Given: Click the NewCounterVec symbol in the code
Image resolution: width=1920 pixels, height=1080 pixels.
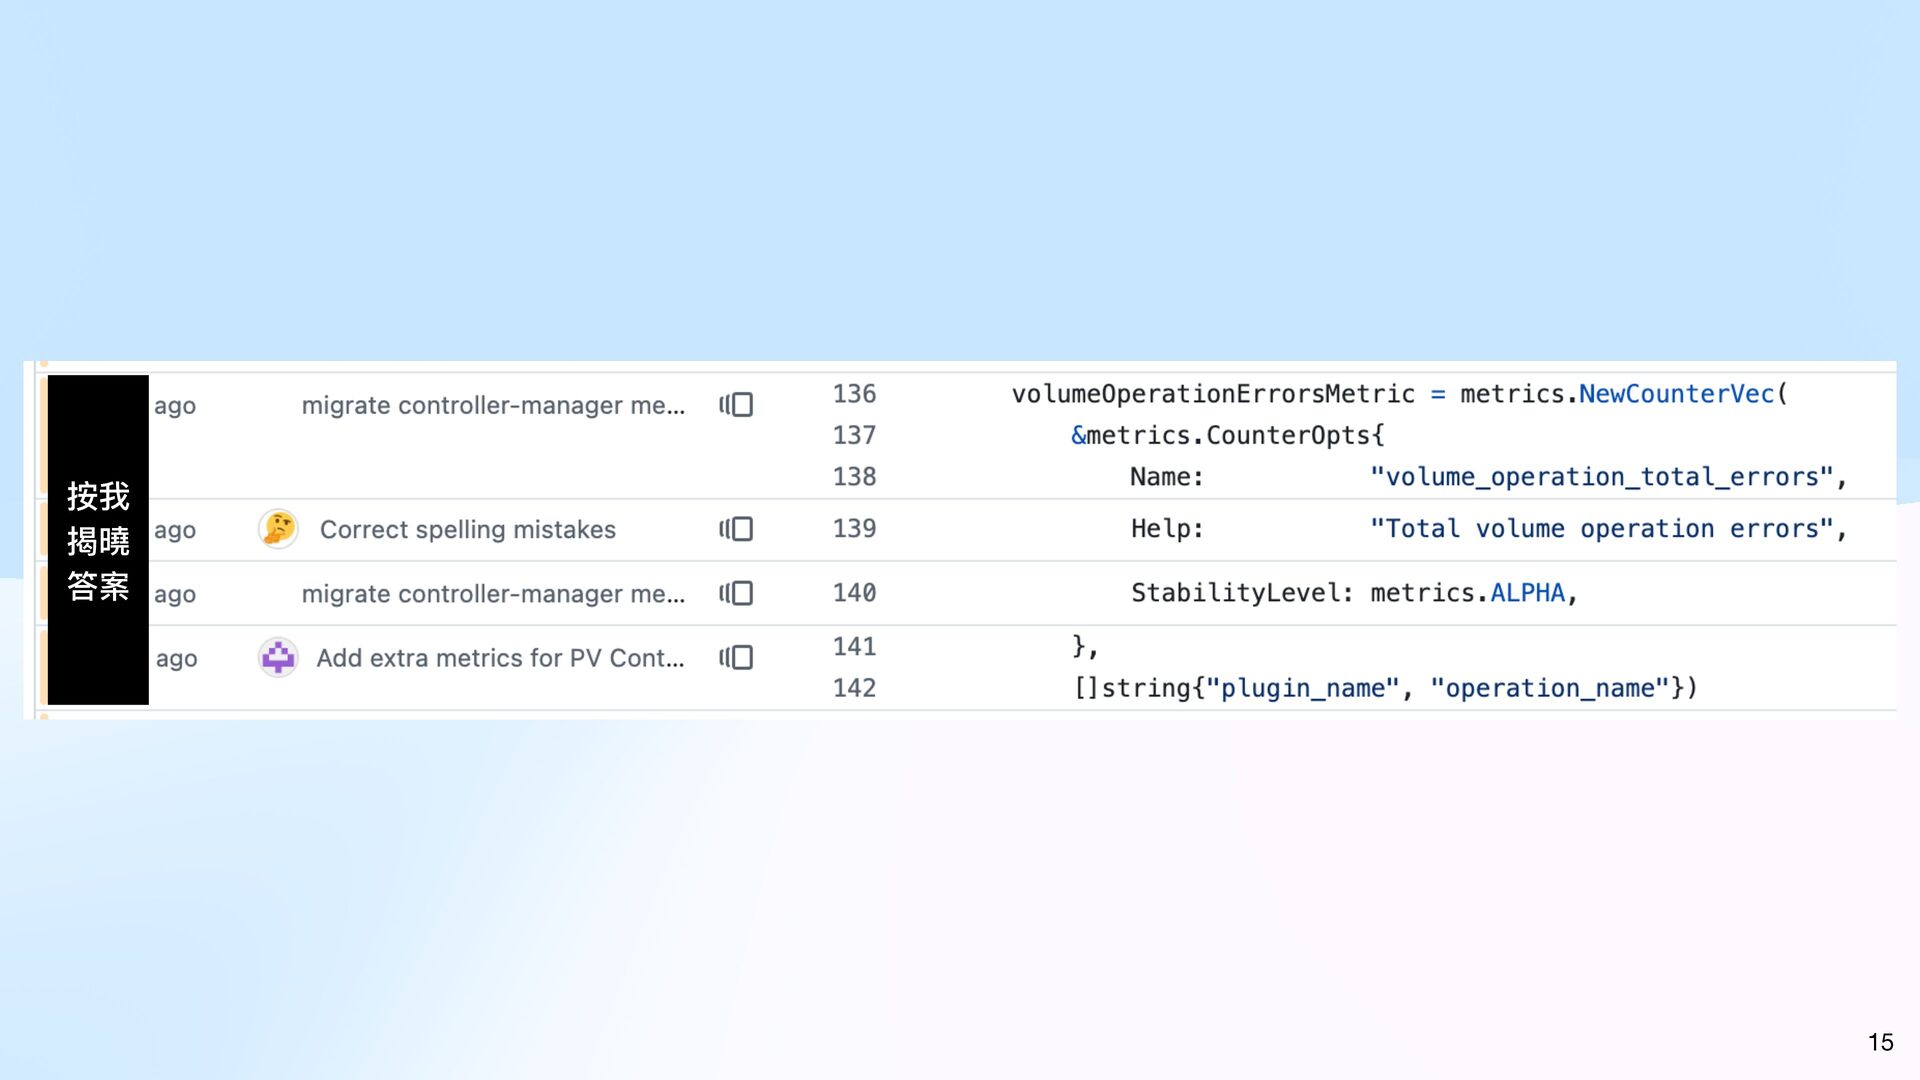Looking at the screenshot, I should (x=1676, y=394).
